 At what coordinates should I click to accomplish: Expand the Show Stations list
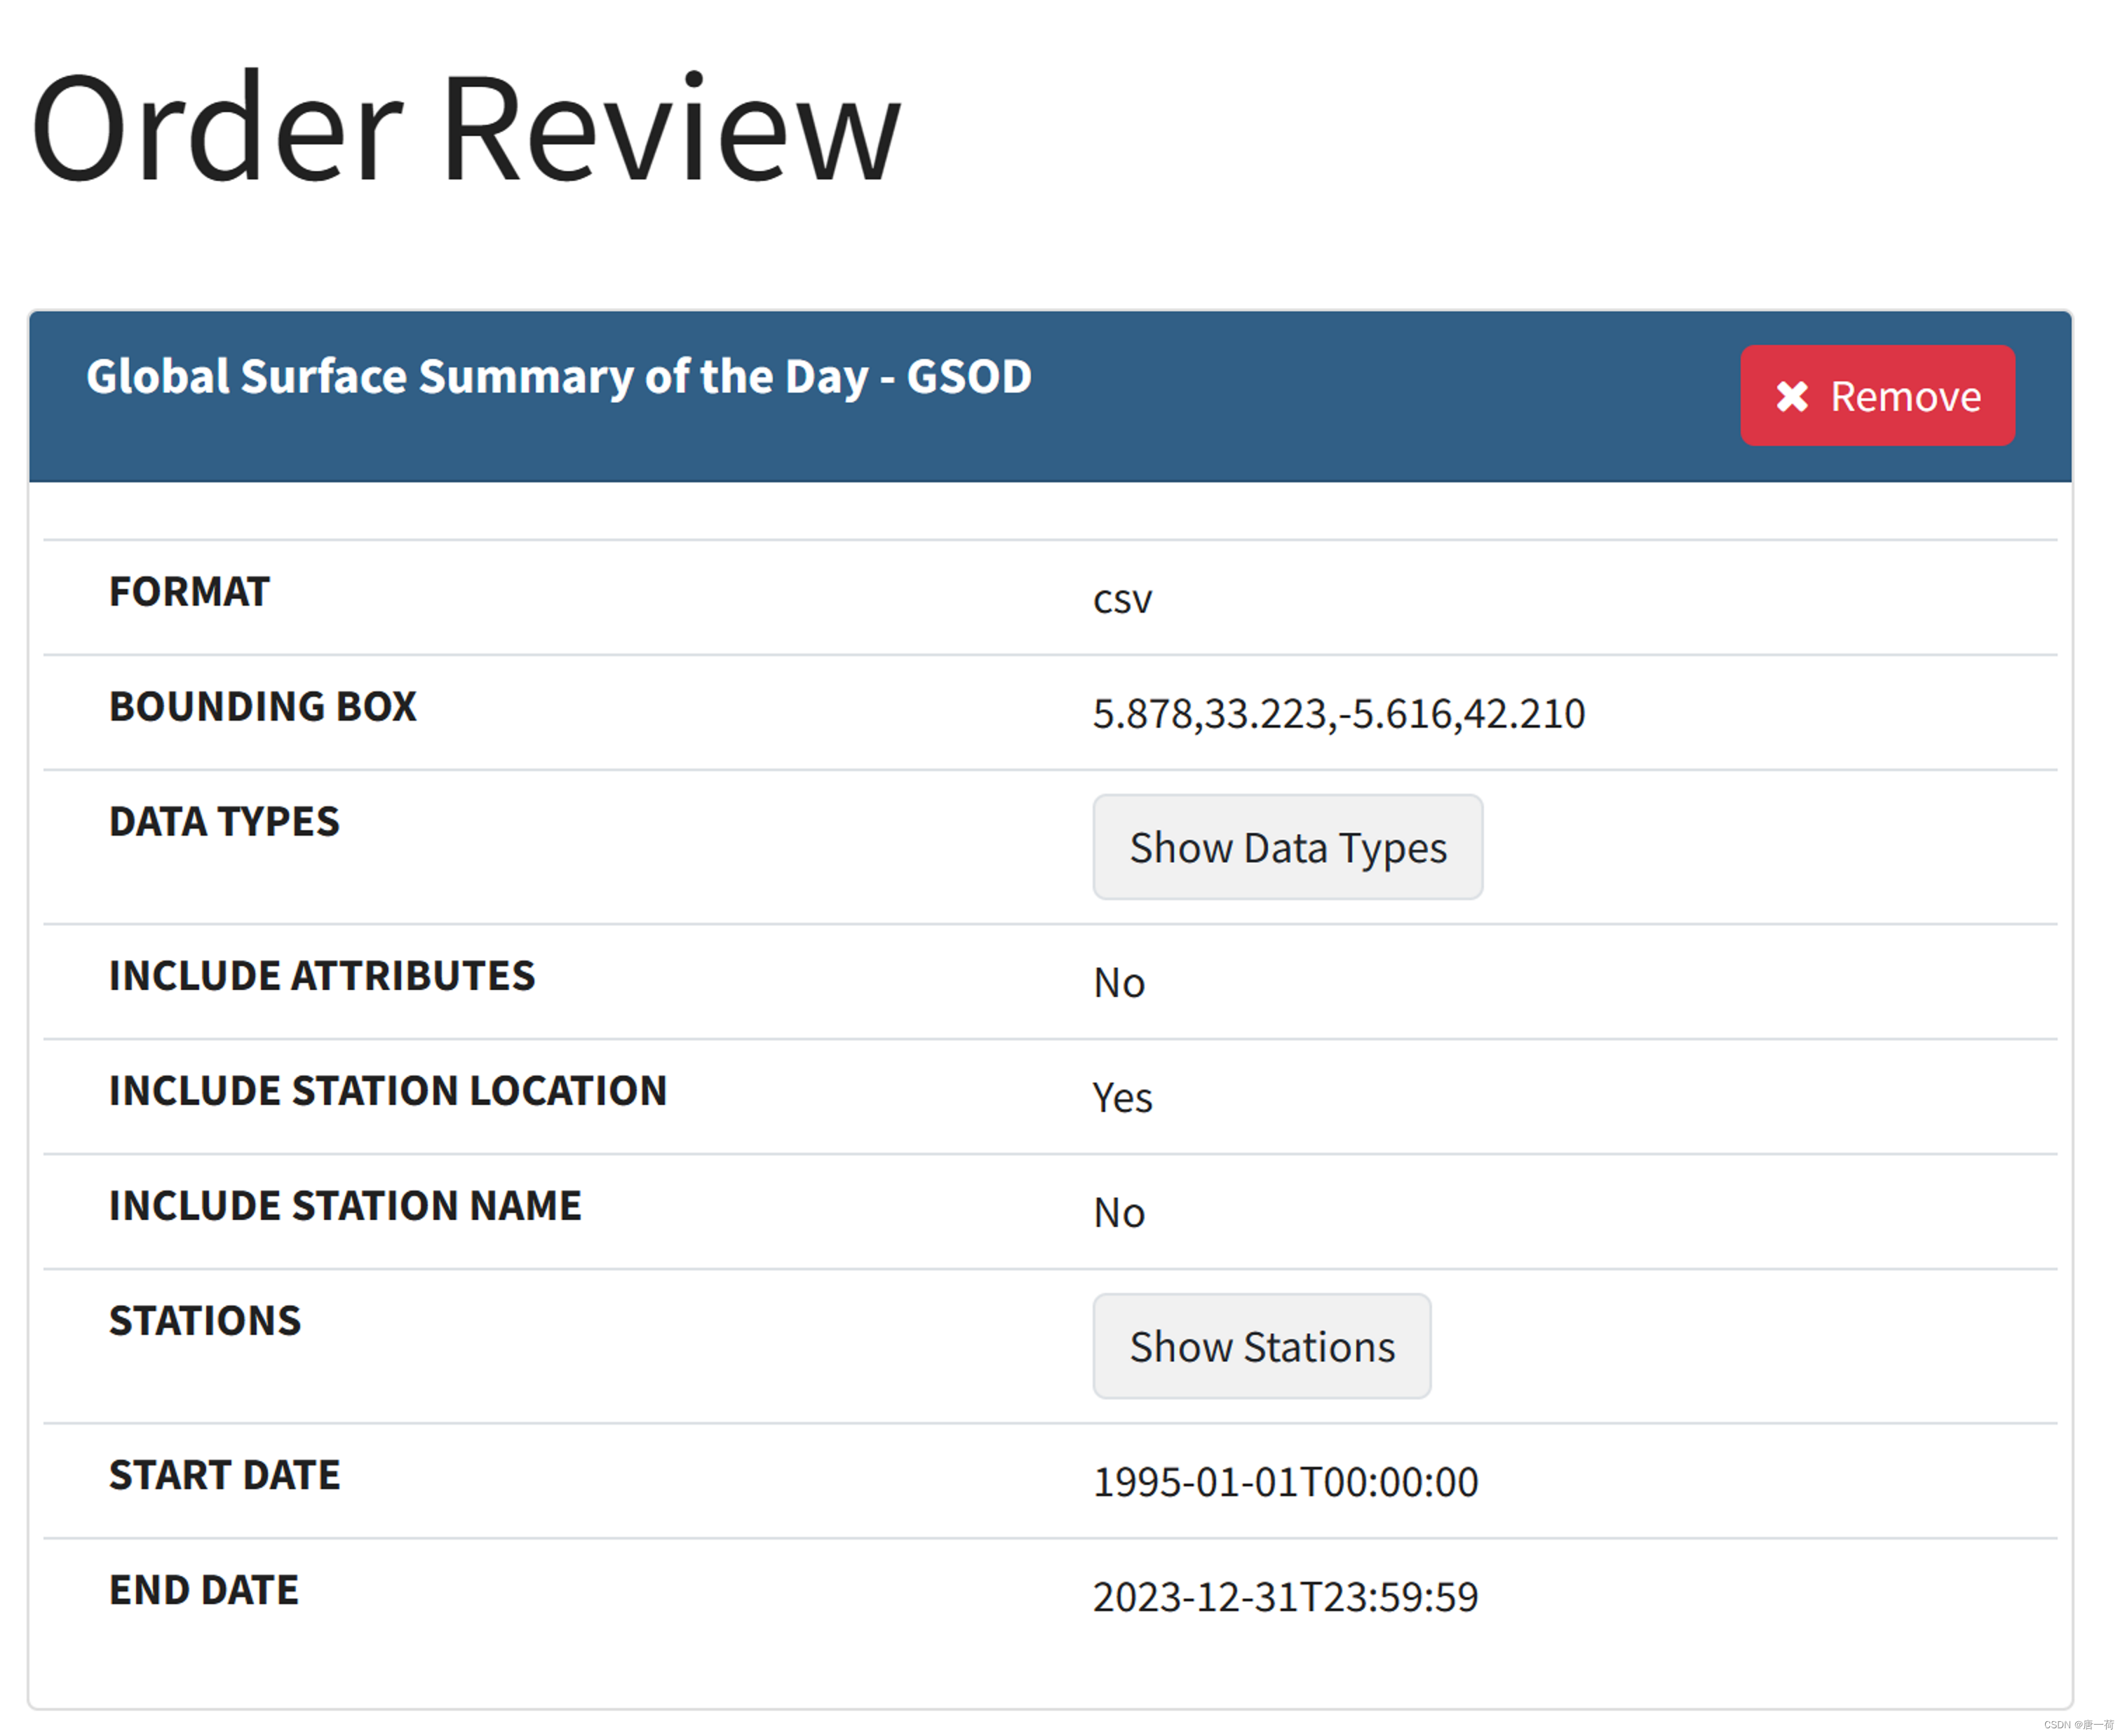click(1261, 1347)
